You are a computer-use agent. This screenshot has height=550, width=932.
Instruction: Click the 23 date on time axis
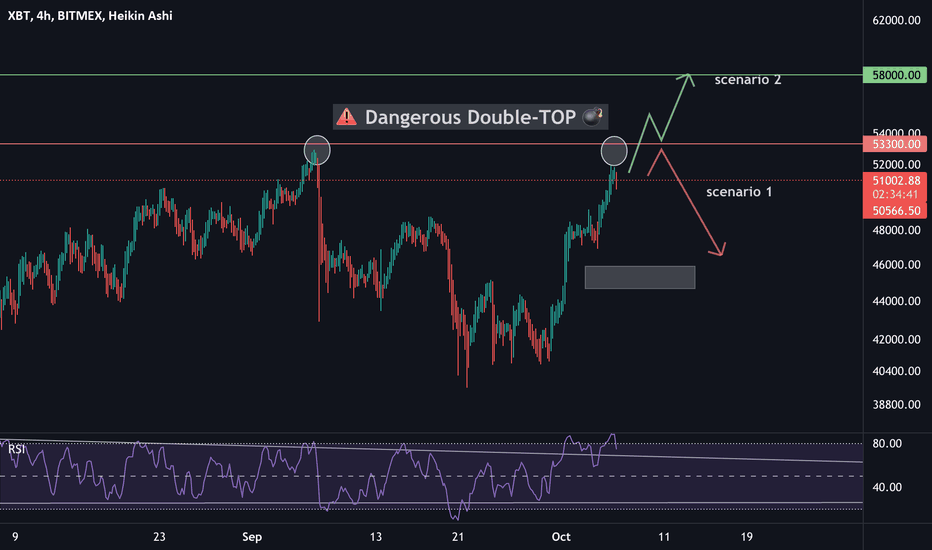(x=159, y=537)
